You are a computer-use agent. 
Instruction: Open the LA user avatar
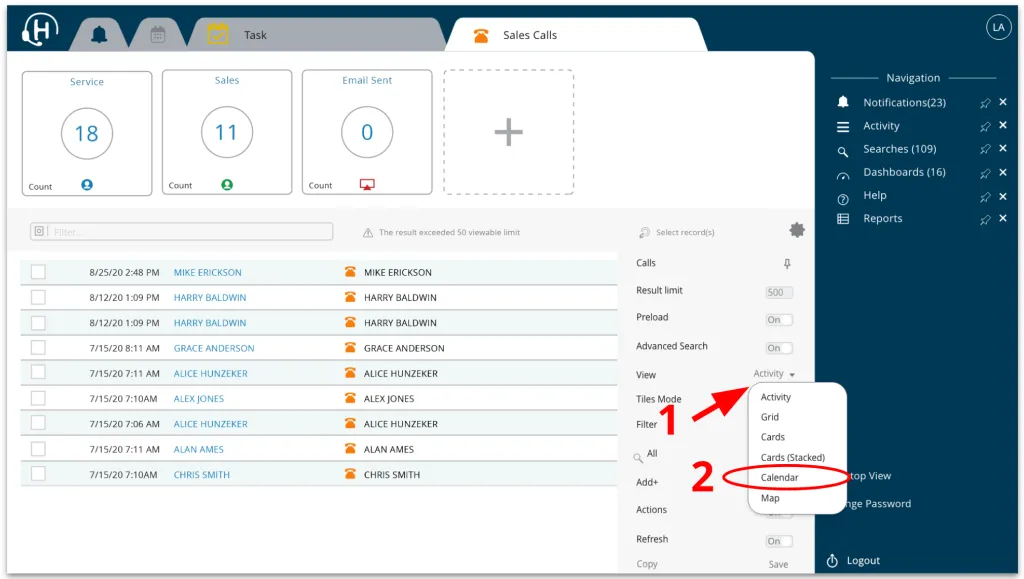pyautogui.click(x=998, y=27)
